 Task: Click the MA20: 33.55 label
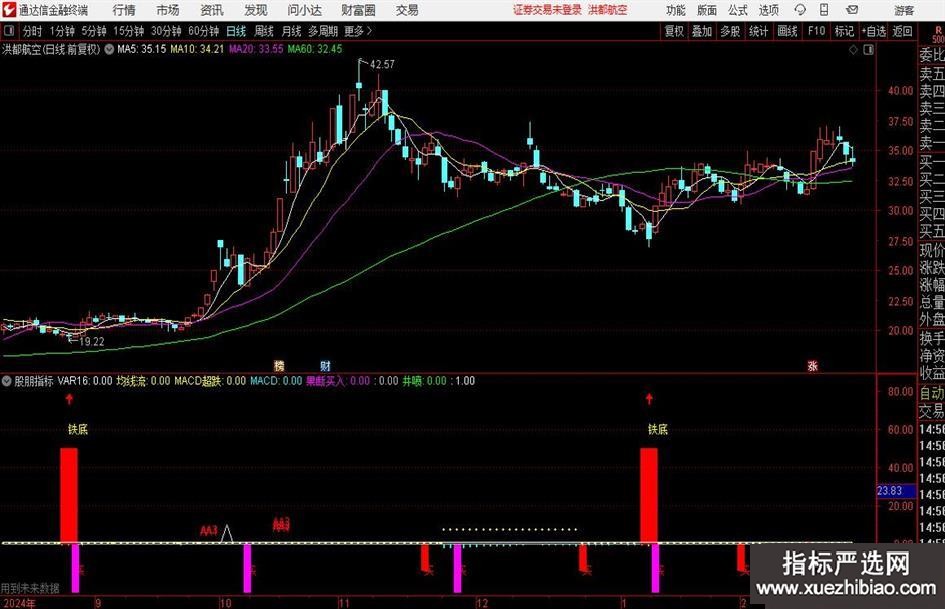256,49
